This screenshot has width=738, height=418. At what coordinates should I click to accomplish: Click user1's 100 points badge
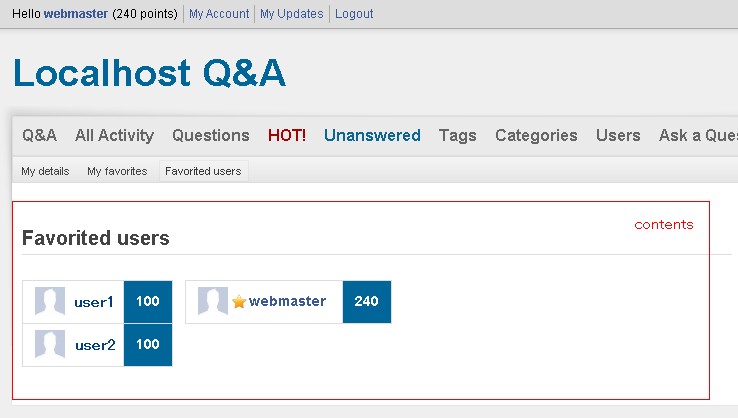(x=148, y=301)
